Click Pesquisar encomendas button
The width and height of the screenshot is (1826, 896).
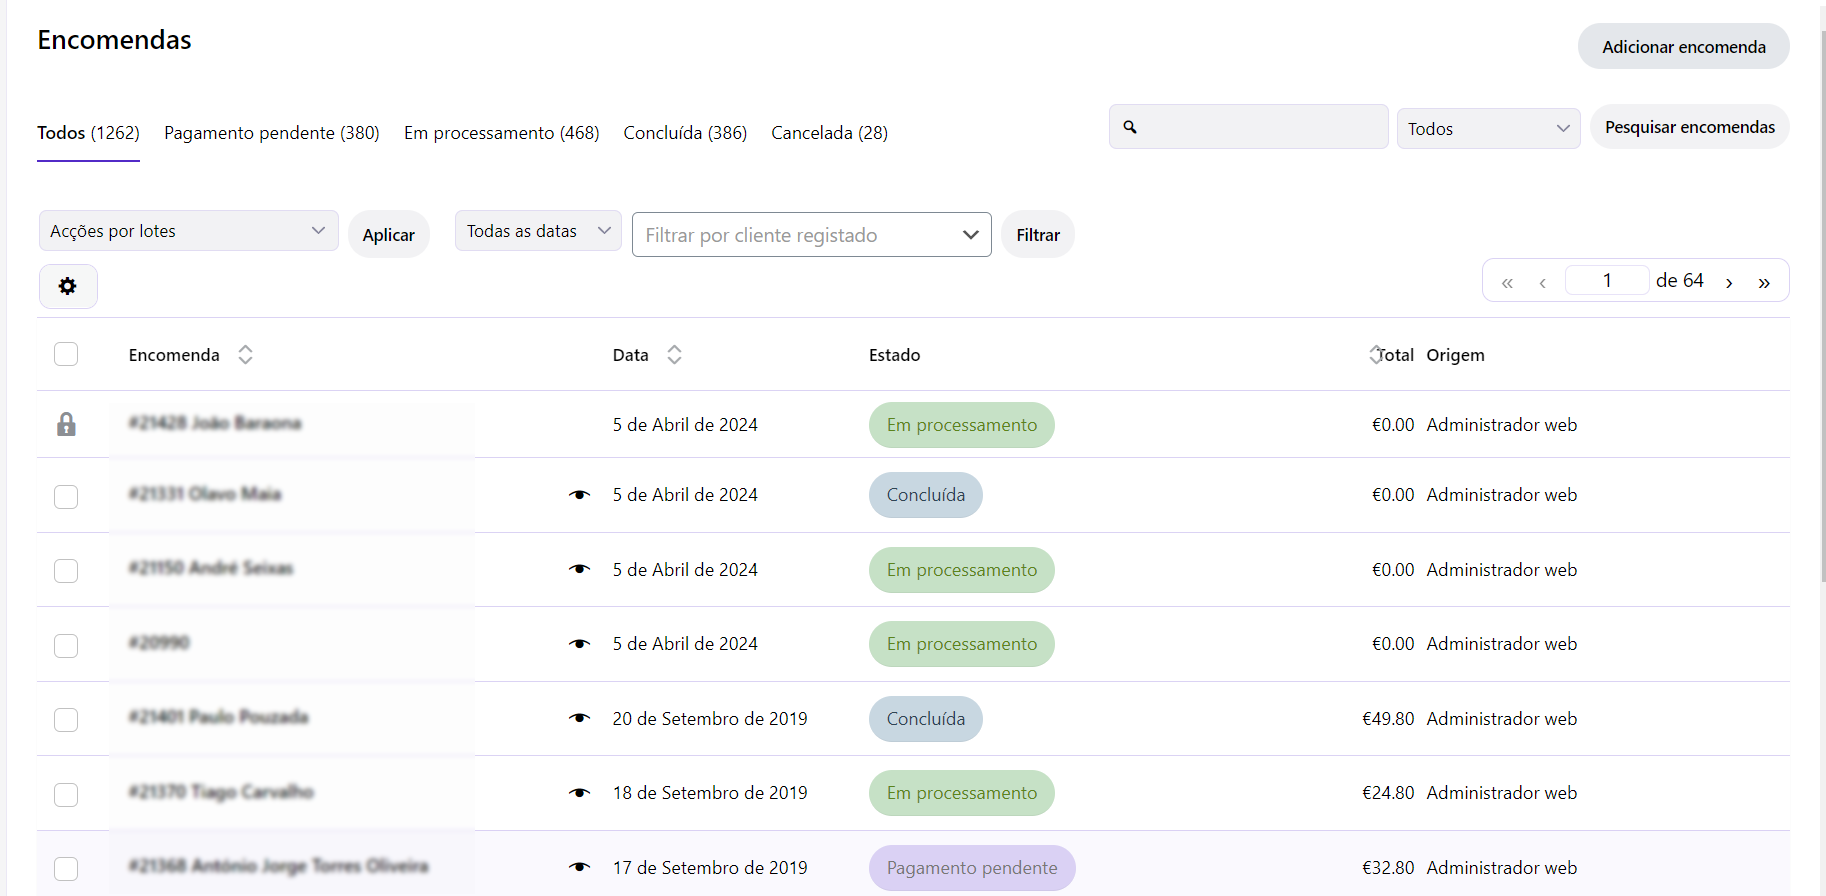(1690, 127)
